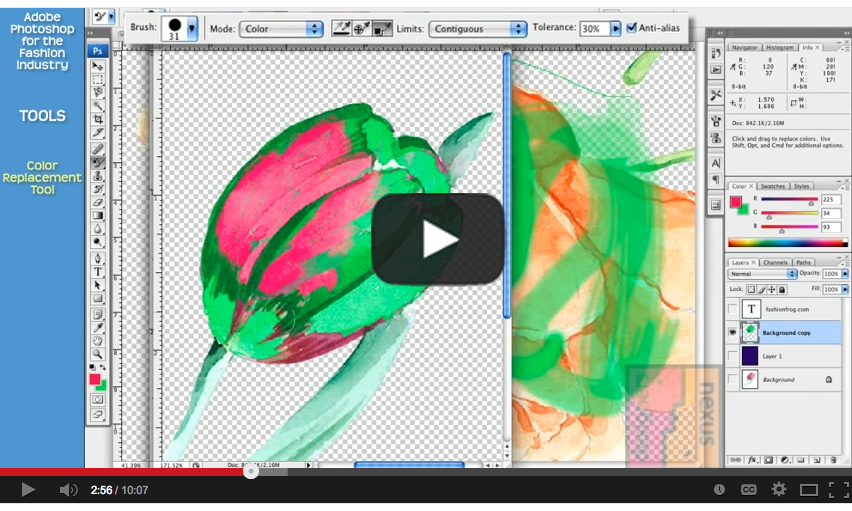Hide the Background copy layer eye

click(x=732, y=332)
